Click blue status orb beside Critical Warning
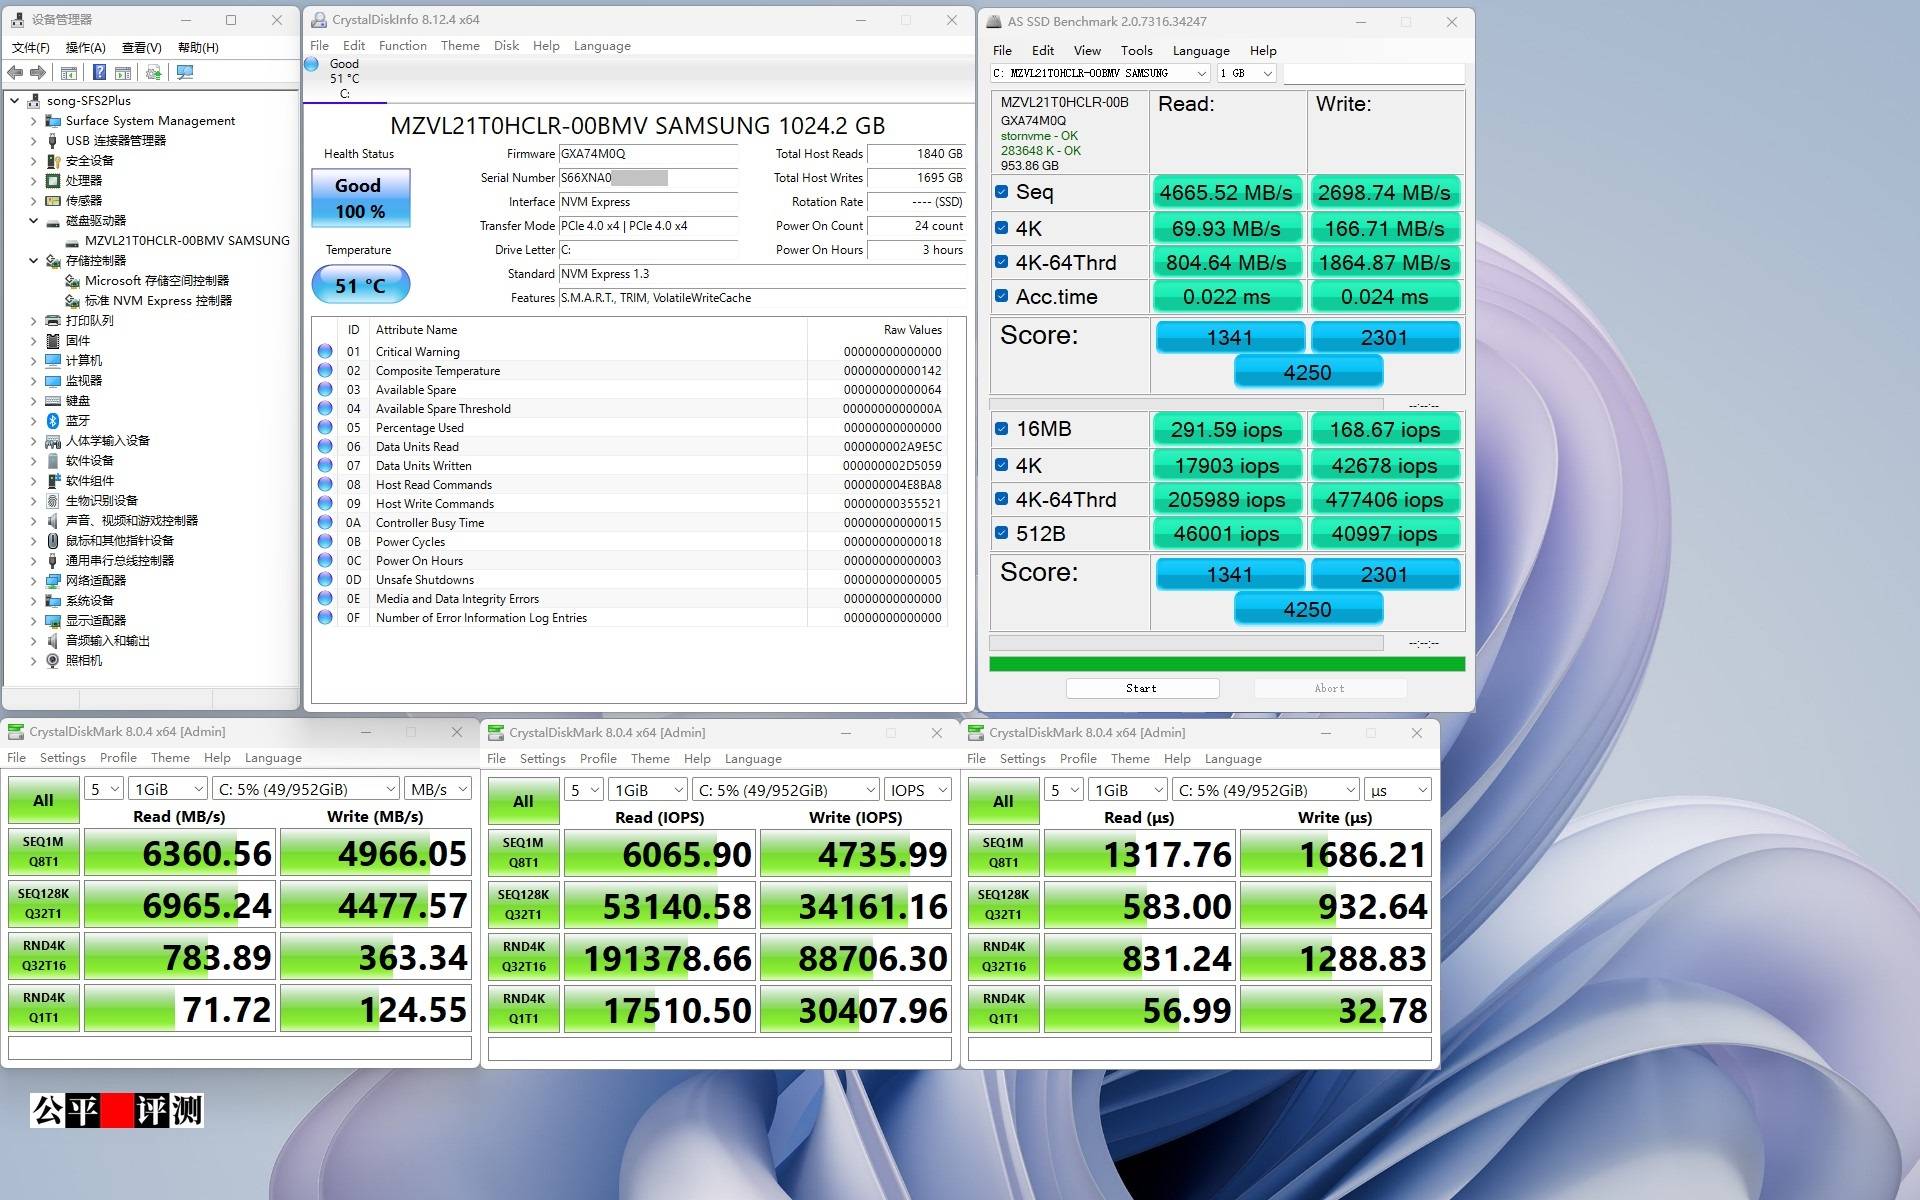Image resolution: width=1920 pixels, height=1200 pixels. pyautogui.click(x=325, y=352)
